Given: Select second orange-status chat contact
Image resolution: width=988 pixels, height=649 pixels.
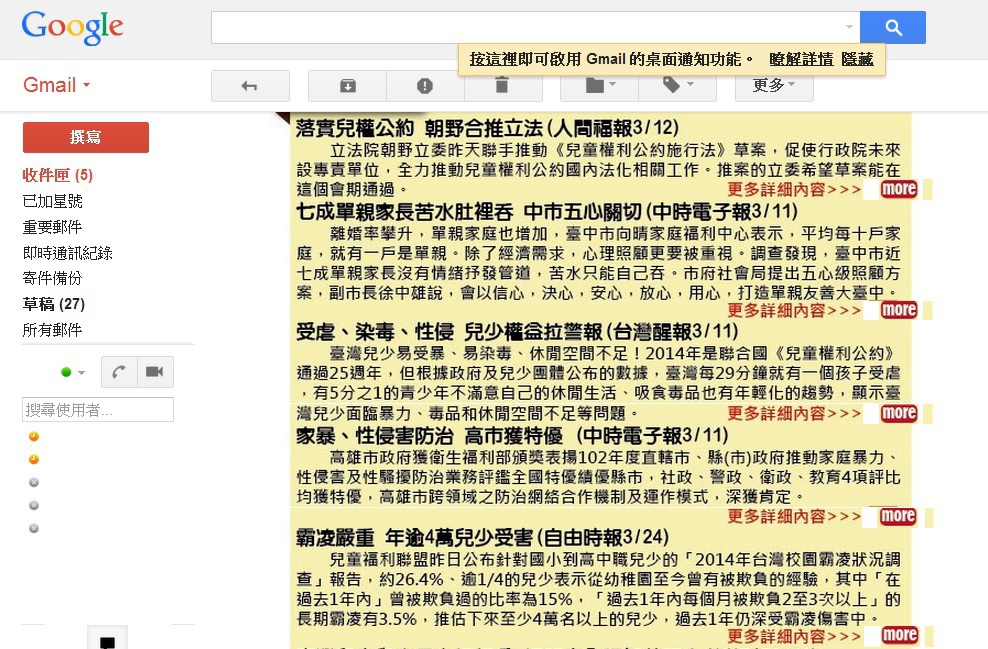Looking at the screenshot, I should [34, 459].
